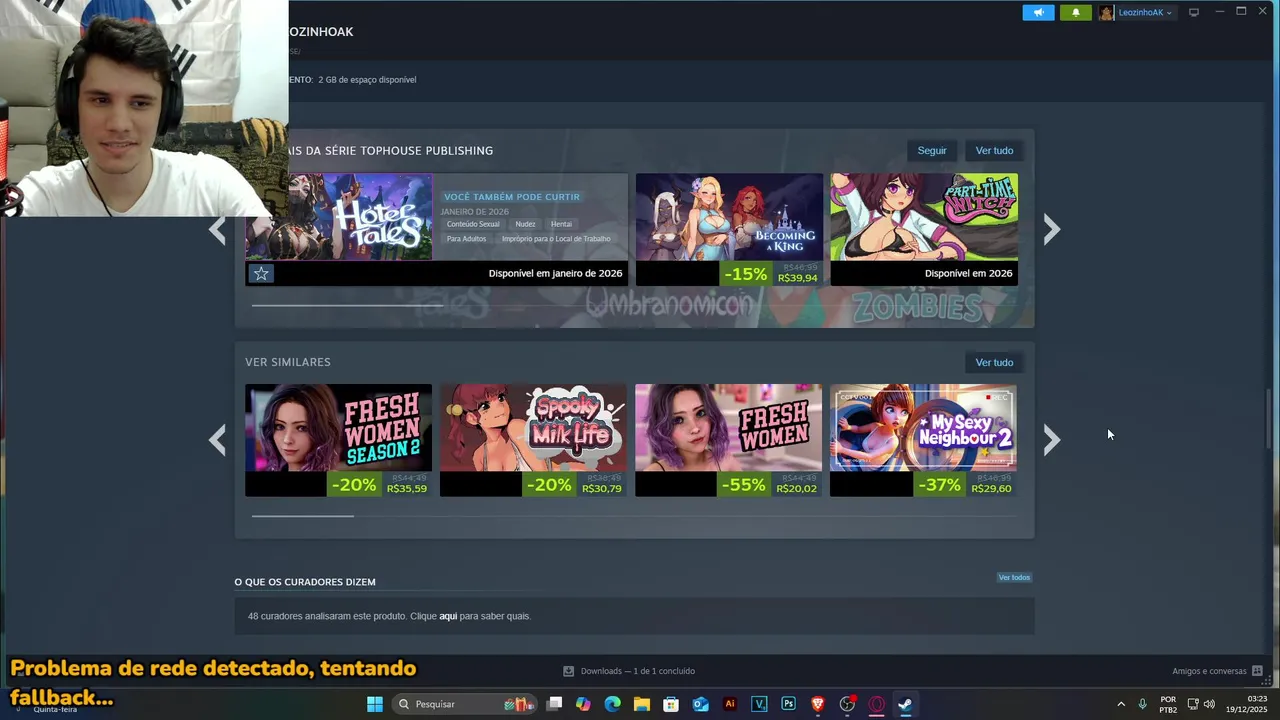
Task: Open volume control in system tray
Action: point(1210,704)
